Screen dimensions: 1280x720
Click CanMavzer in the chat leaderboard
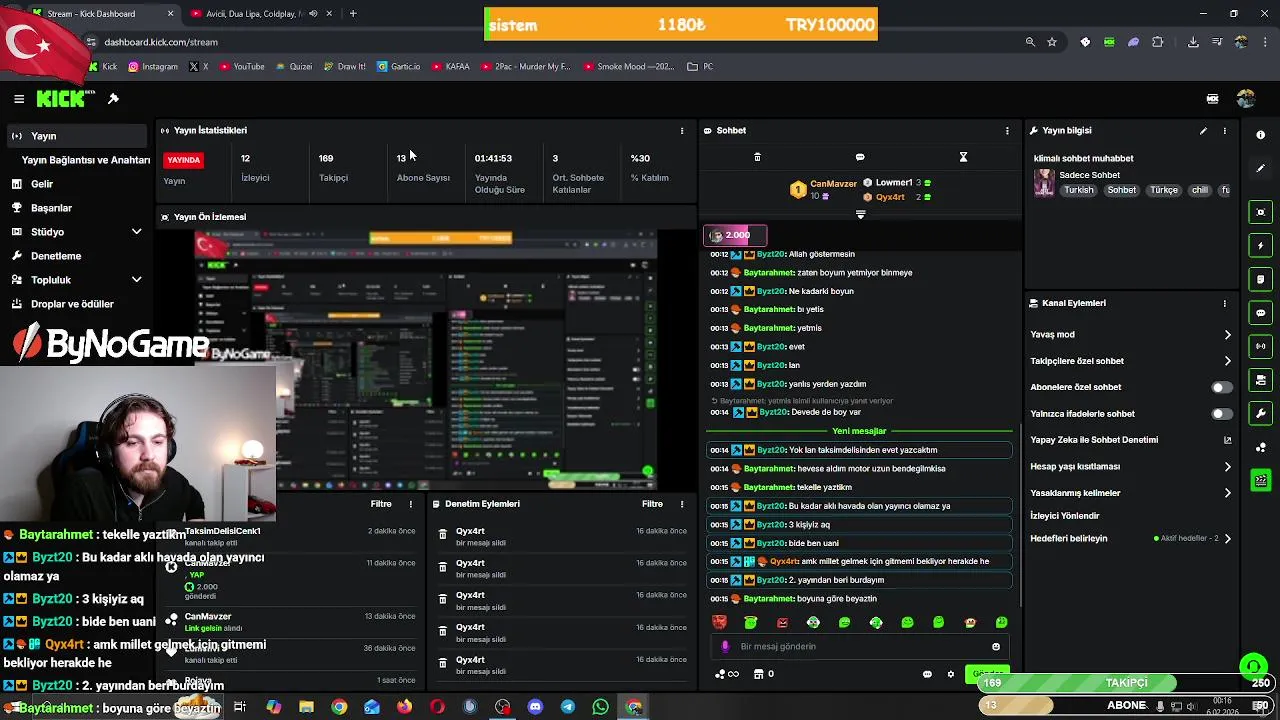(x=833, y=184)
